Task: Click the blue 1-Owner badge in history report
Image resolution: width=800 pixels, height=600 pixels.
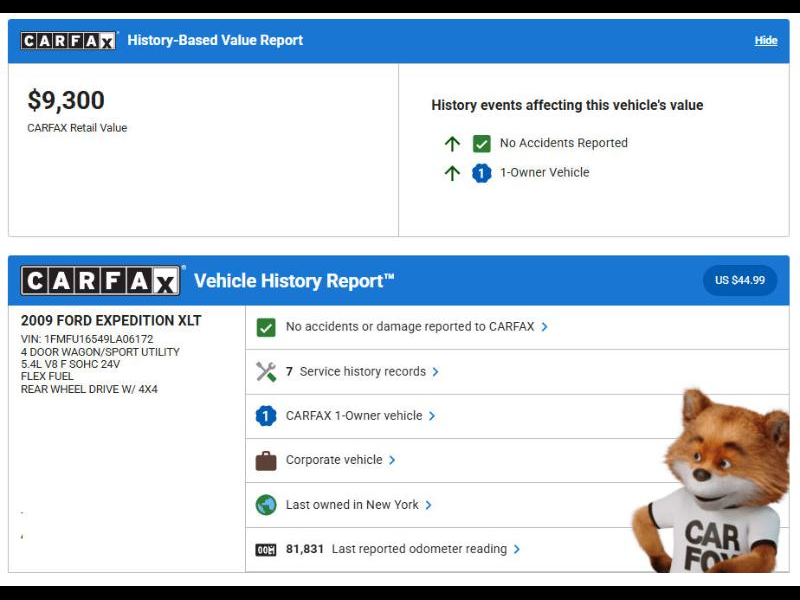Action: (x=266, y=416)
